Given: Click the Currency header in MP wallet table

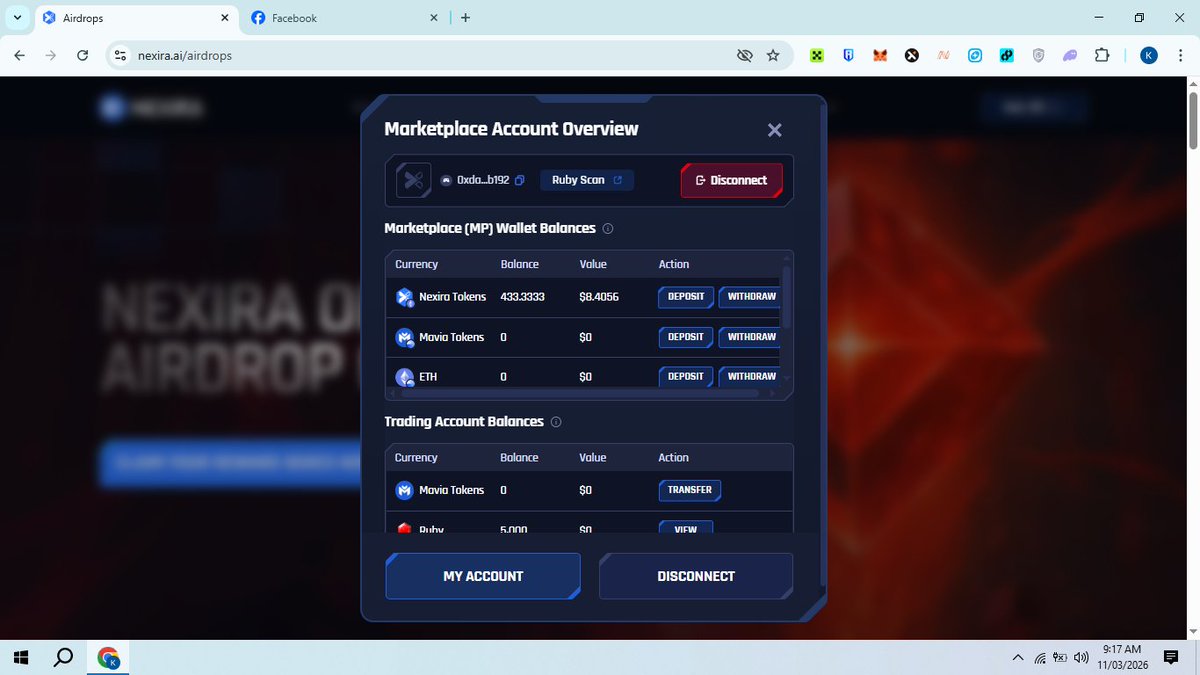Looking at the screenshot, I should (x=416, y=264).
